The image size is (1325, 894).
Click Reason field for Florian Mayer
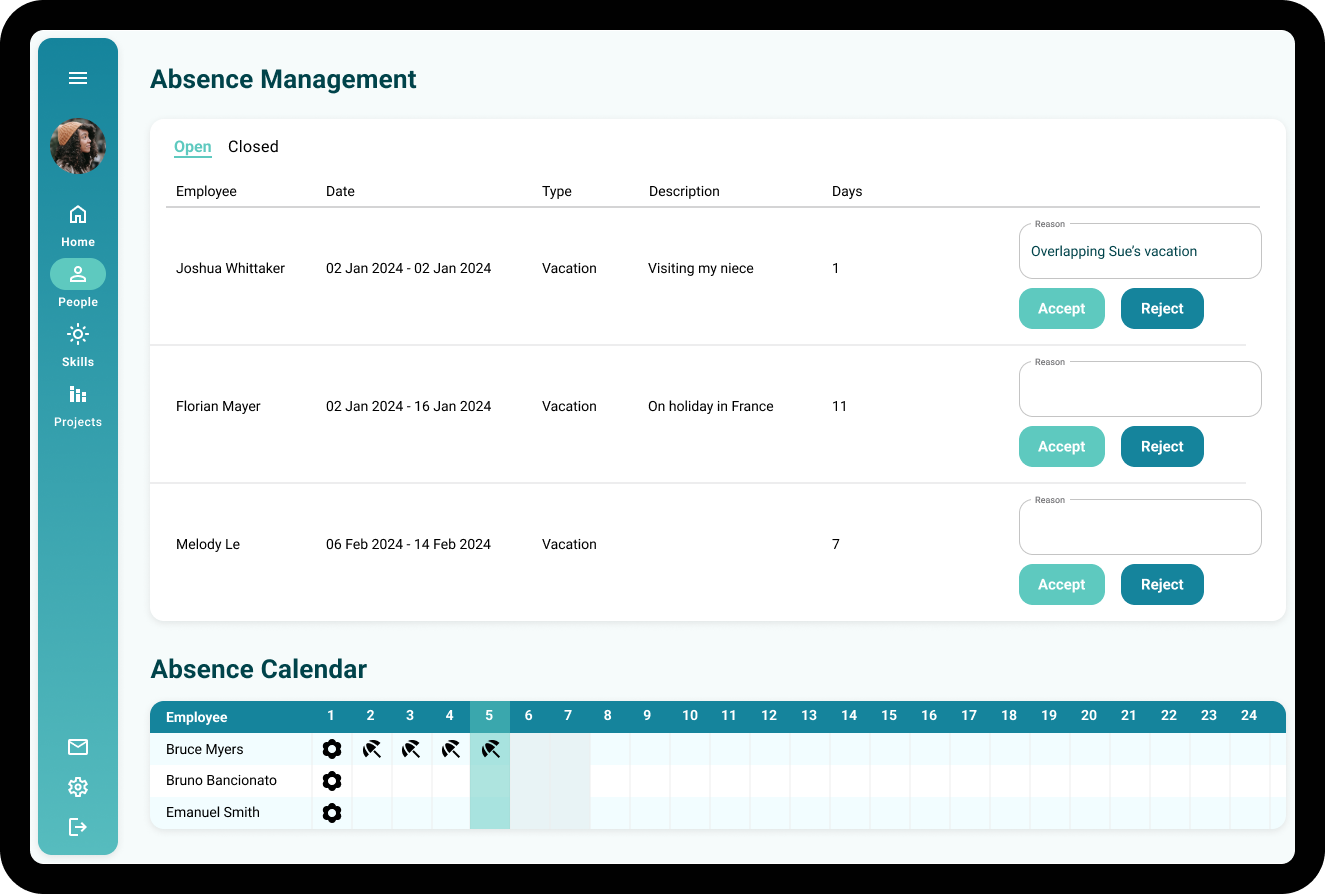[1140, 389]
